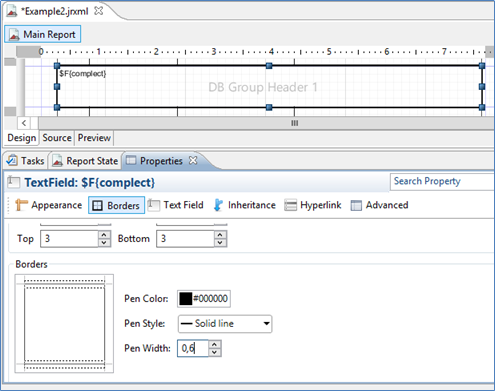The width and height of the screenshot is (495, 391).
Task: Increase the Bottom padding value
Action: [220, 235]
